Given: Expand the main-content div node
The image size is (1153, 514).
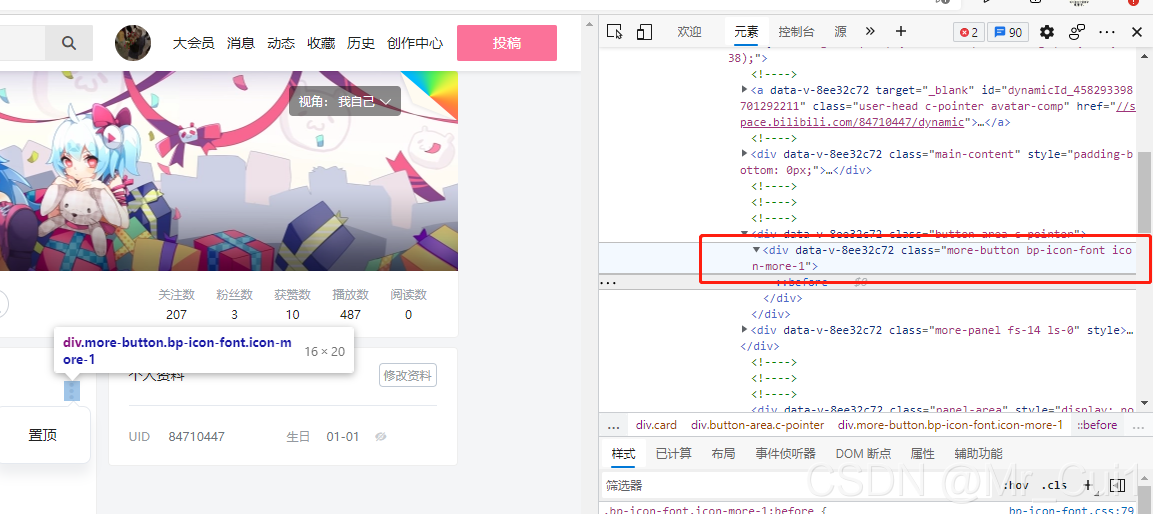Looking at the screenshot, I should [x=745, y=154].
